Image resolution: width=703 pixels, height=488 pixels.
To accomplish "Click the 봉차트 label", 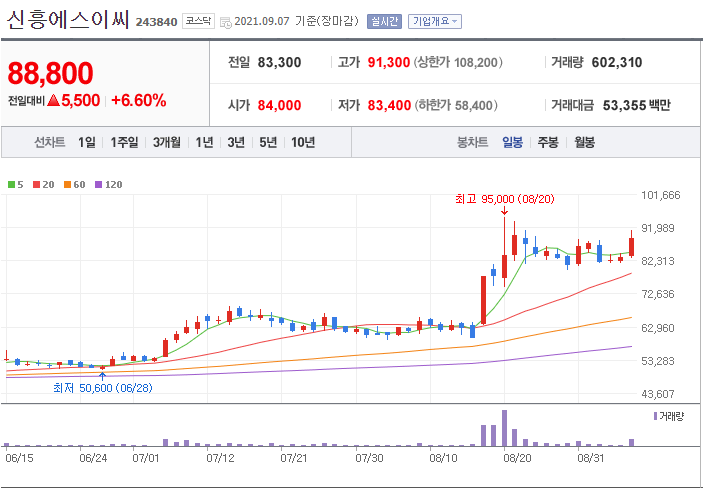I will click(472, 143).
